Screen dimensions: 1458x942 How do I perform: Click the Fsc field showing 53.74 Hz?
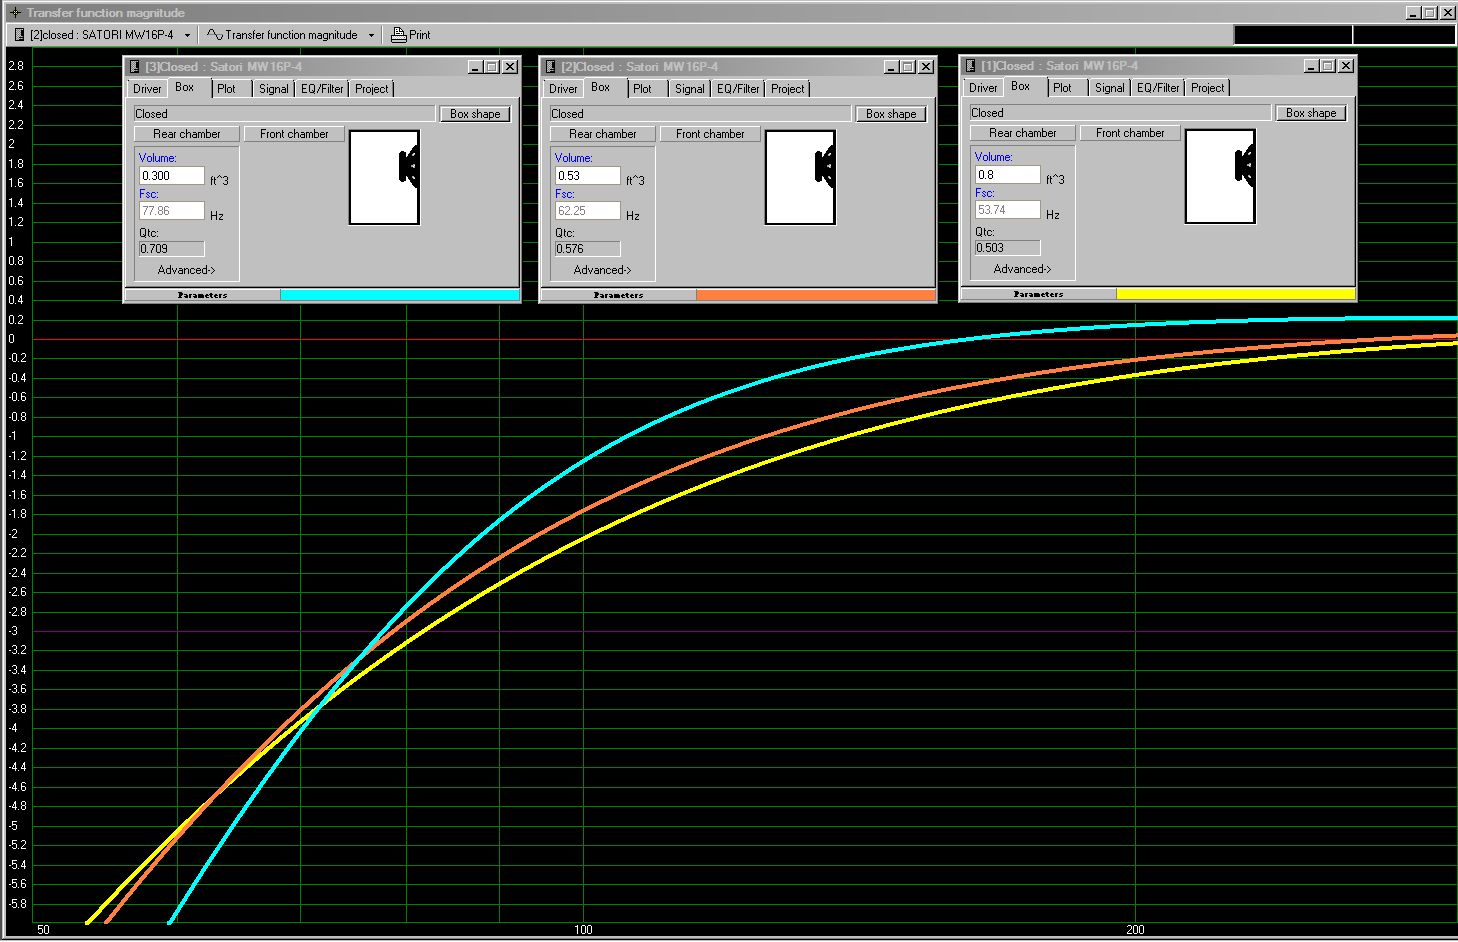(x=1008, y=210)
